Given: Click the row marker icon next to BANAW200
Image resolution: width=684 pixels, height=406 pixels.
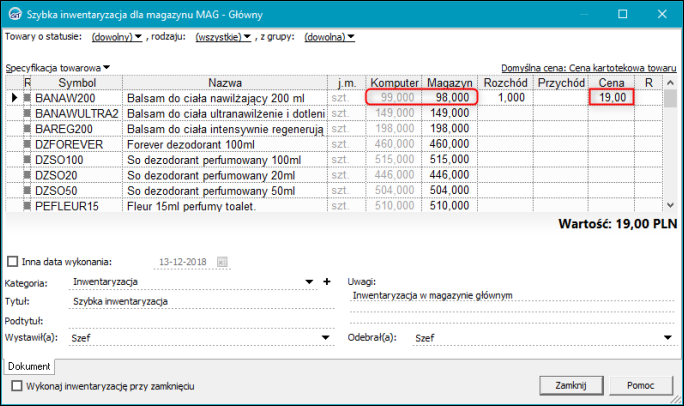Looking at the screenshot, I should pyautogui.click(x=27, y=98).
